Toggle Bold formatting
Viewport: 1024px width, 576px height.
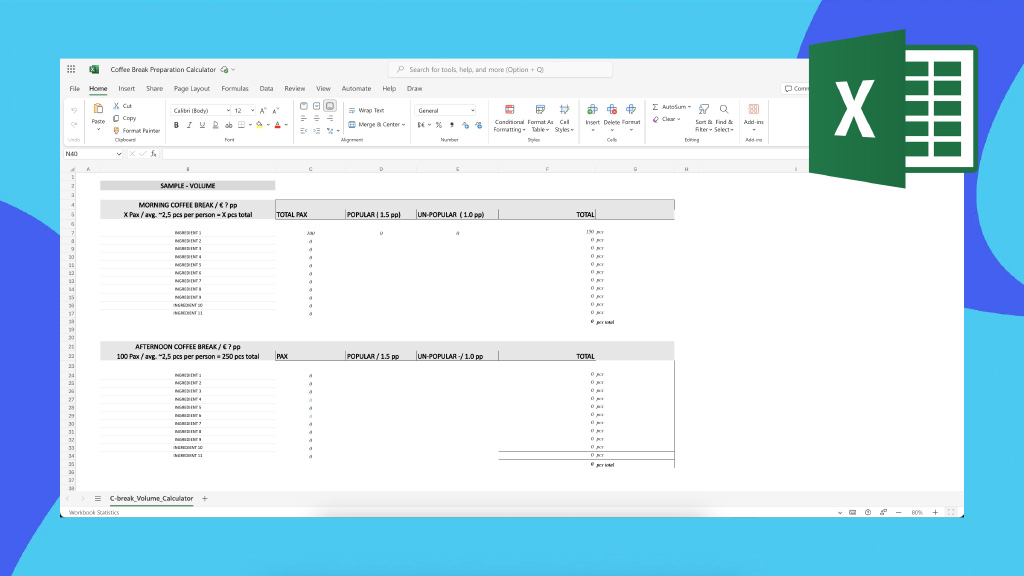click(176, 125)
